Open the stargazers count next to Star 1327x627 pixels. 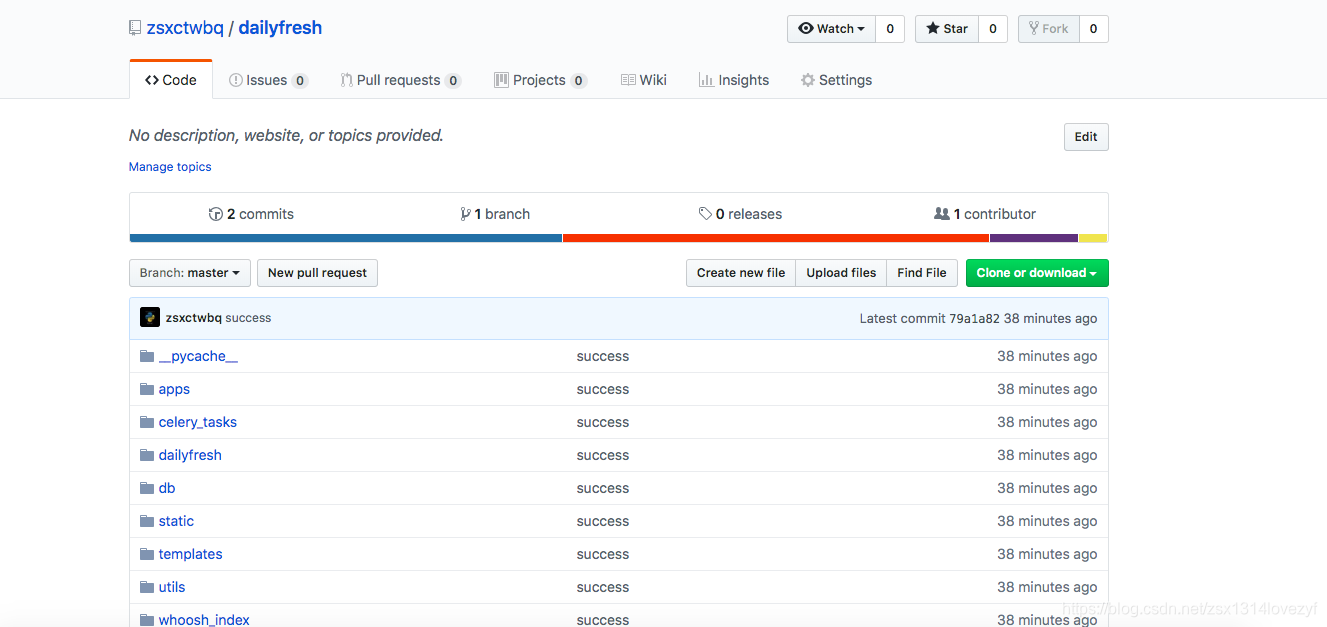click(x=992, y=29)
